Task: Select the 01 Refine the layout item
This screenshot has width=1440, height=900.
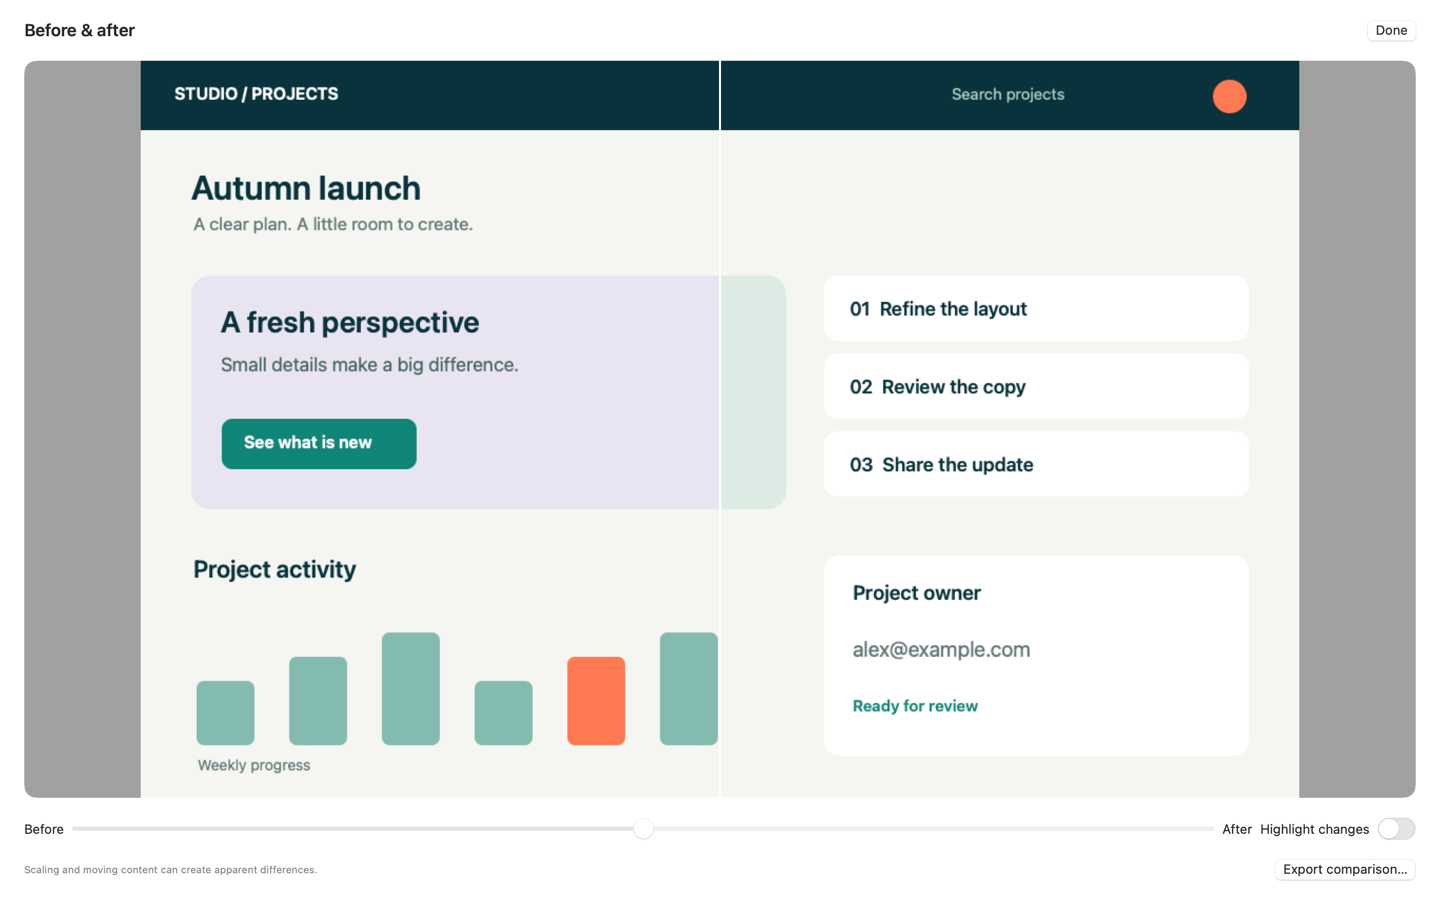Action: 1036,308
